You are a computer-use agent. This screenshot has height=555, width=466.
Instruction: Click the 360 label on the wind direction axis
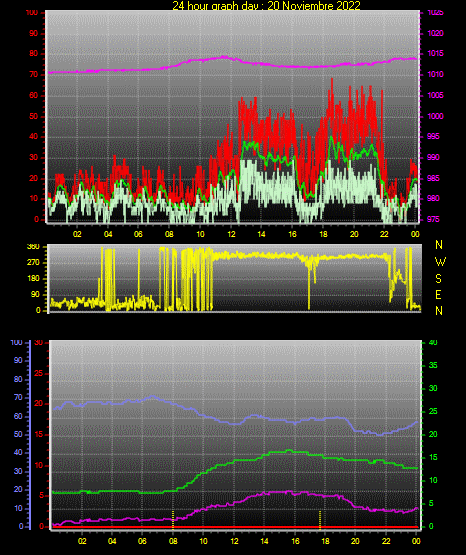(33, 247)
